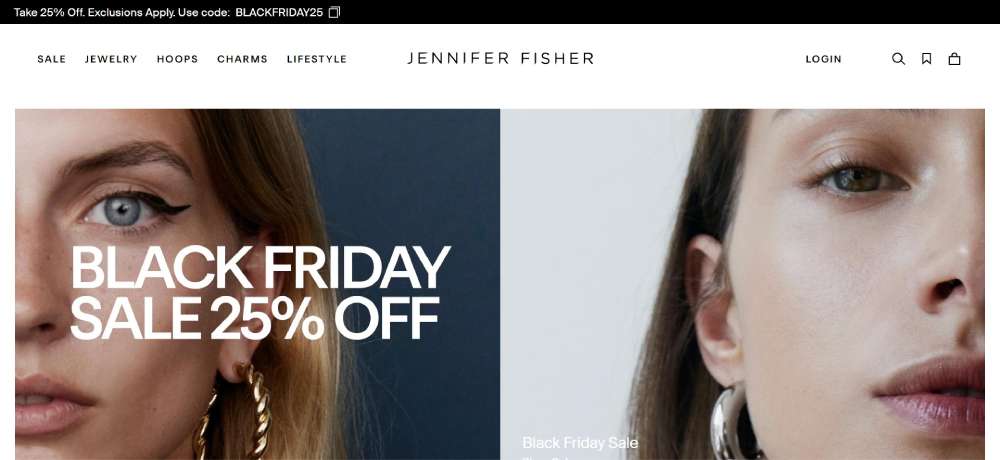The width and height of the screenshot is (1000, 460).
Task: Open the JEWELRY navigation menu
Action: point(111,59)
